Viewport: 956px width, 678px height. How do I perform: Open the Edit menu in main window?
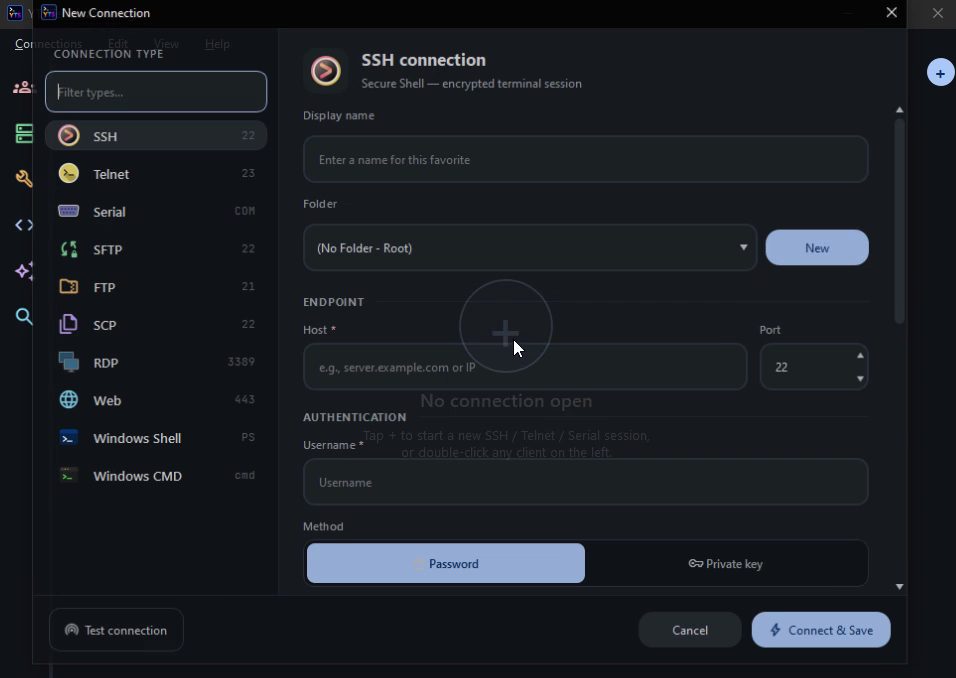pos(118,44)
